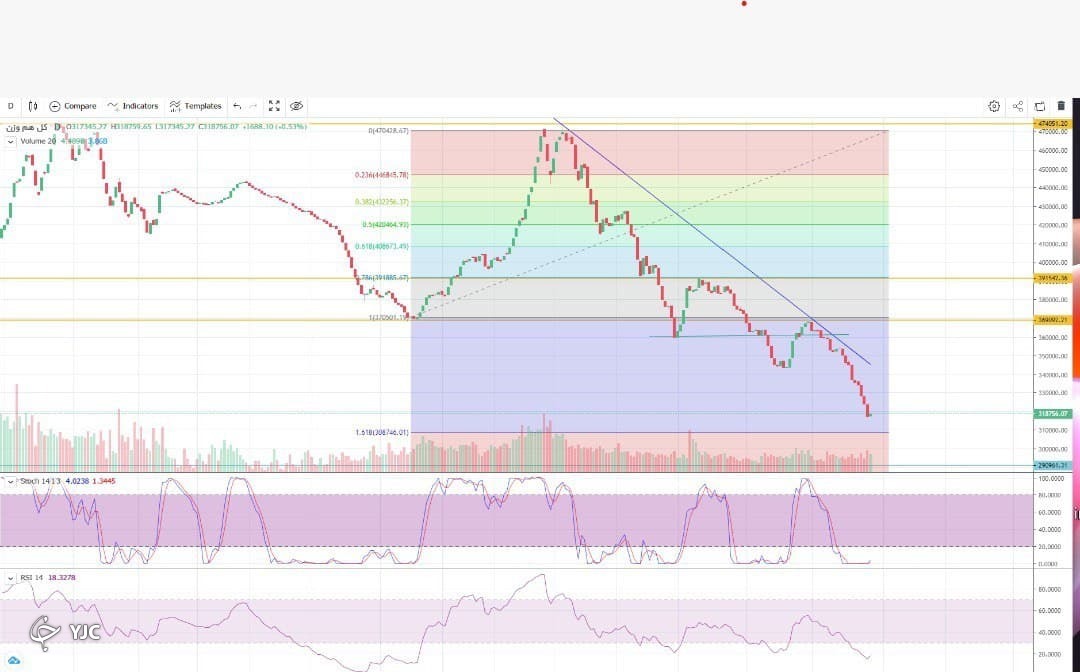Open the Indicators dialog

(x=133, y=106)
